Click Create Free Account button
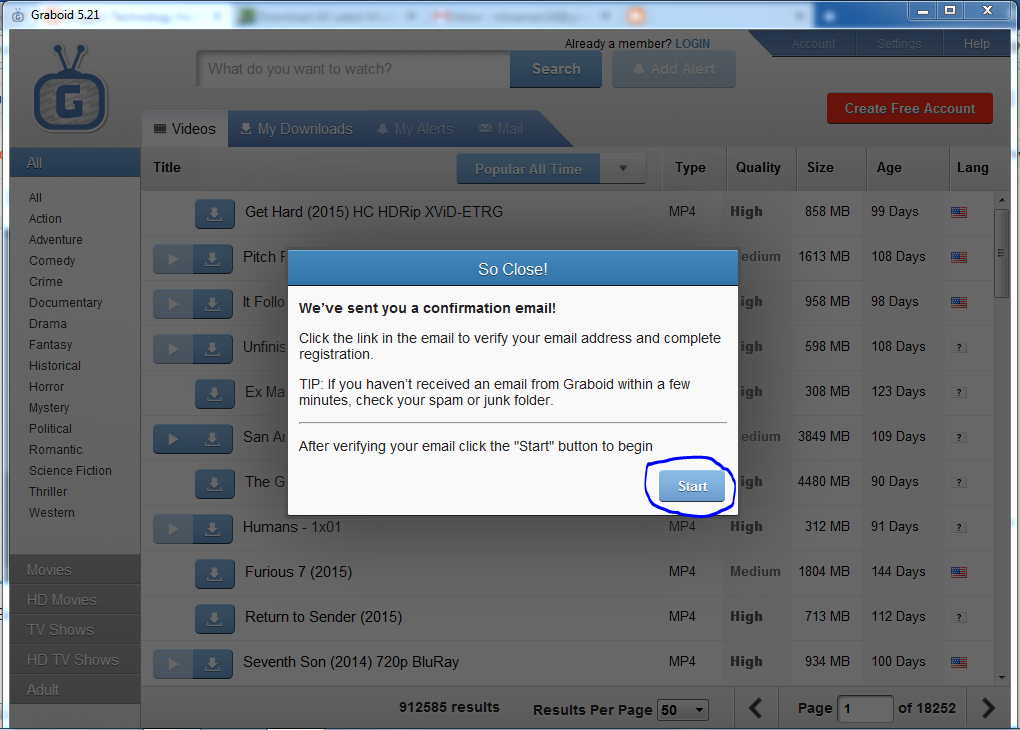Viewport: 1020px width, 730px height. coord(909,109)
